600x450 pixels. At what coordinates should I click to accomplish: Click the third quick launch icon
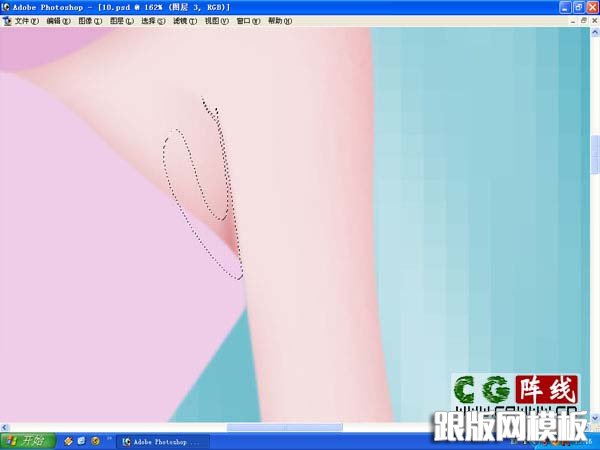95,440
